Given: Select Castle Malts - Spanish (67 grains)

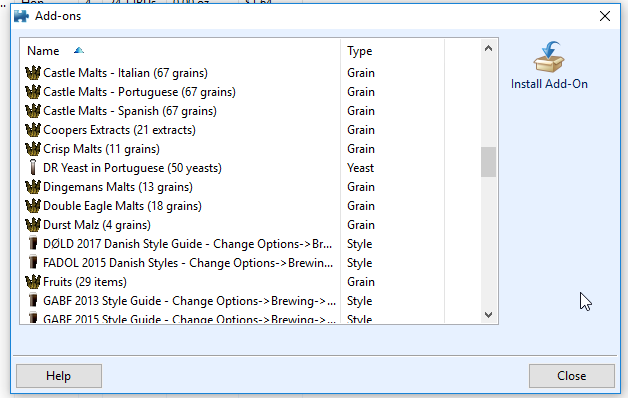Looking at the screenshot, I should [130, 111].
